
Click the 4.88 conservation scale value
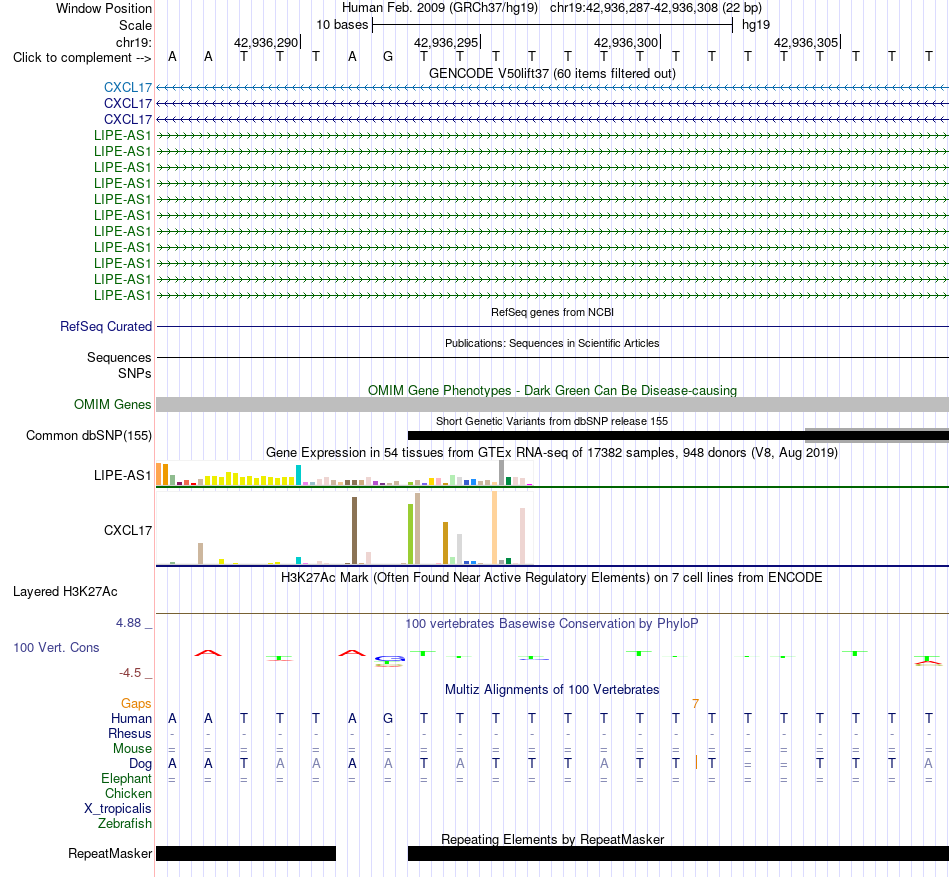click(128, 623)
